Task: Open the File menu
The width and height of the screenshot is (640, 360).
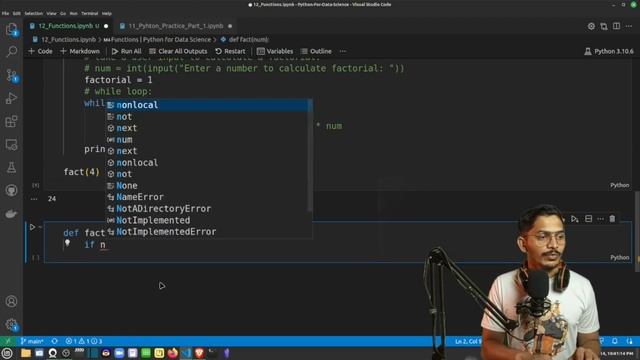Action: [x=5, y=13]
